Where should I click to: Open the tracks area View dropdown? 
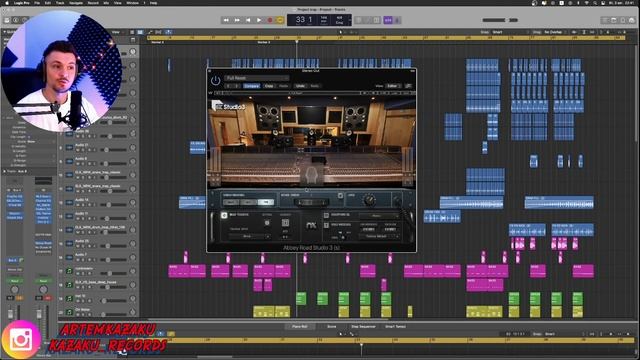(x=116, y=32)
